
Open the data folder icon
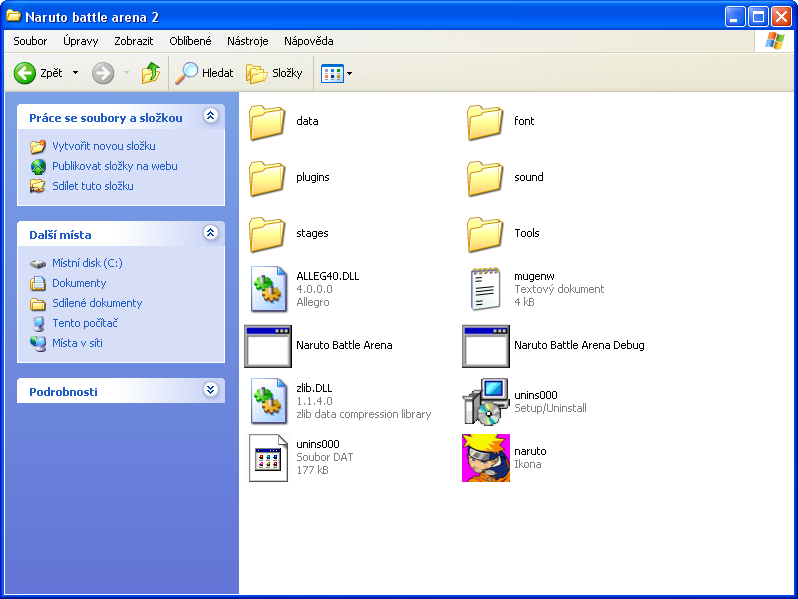click(267, 122)
